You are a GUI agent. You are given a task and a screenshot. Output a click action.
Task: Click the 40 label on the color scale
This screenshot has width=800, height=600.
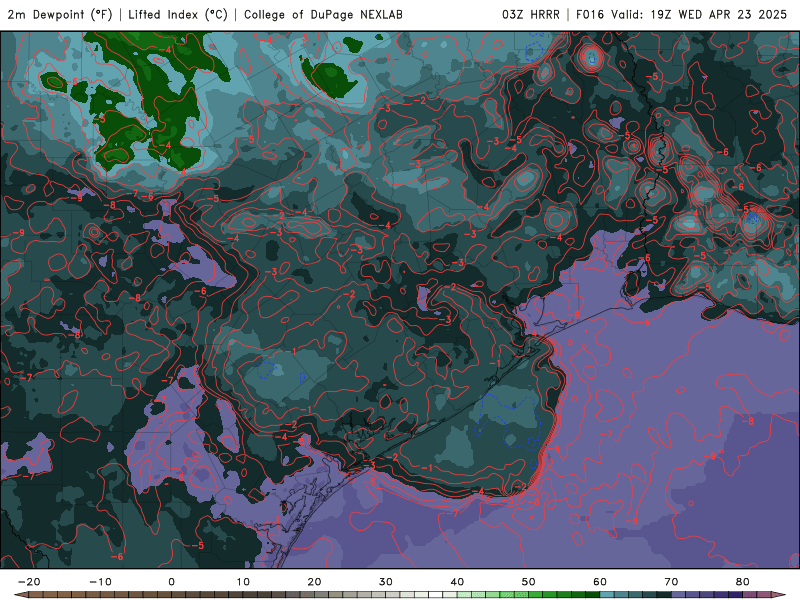[x=457, y=582]
